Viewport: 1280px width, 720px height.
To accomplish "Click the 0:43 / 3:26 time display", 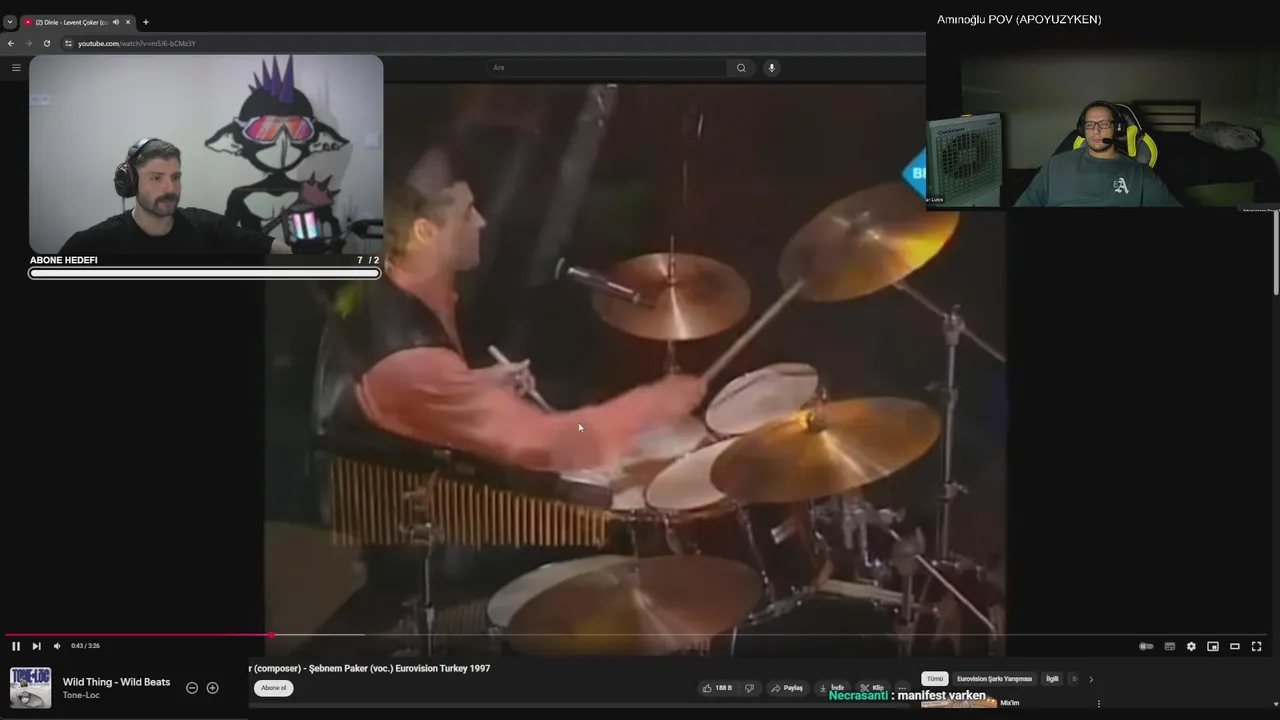I will click(85, 646).
